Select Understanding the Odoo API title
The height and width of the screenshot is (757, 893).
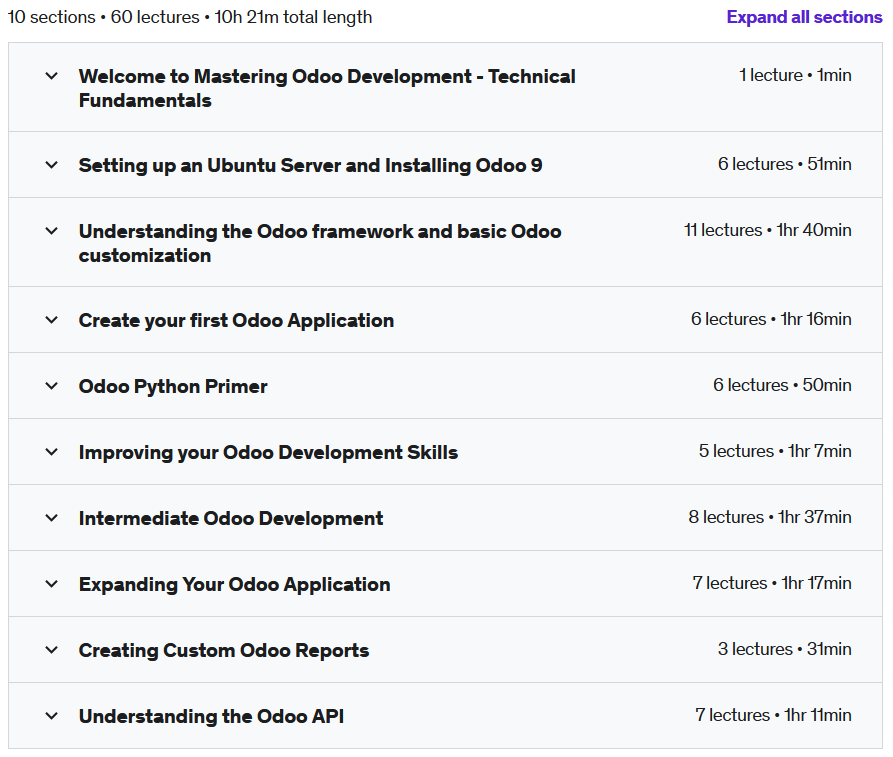pyautogui.click(x=211, y=717)
